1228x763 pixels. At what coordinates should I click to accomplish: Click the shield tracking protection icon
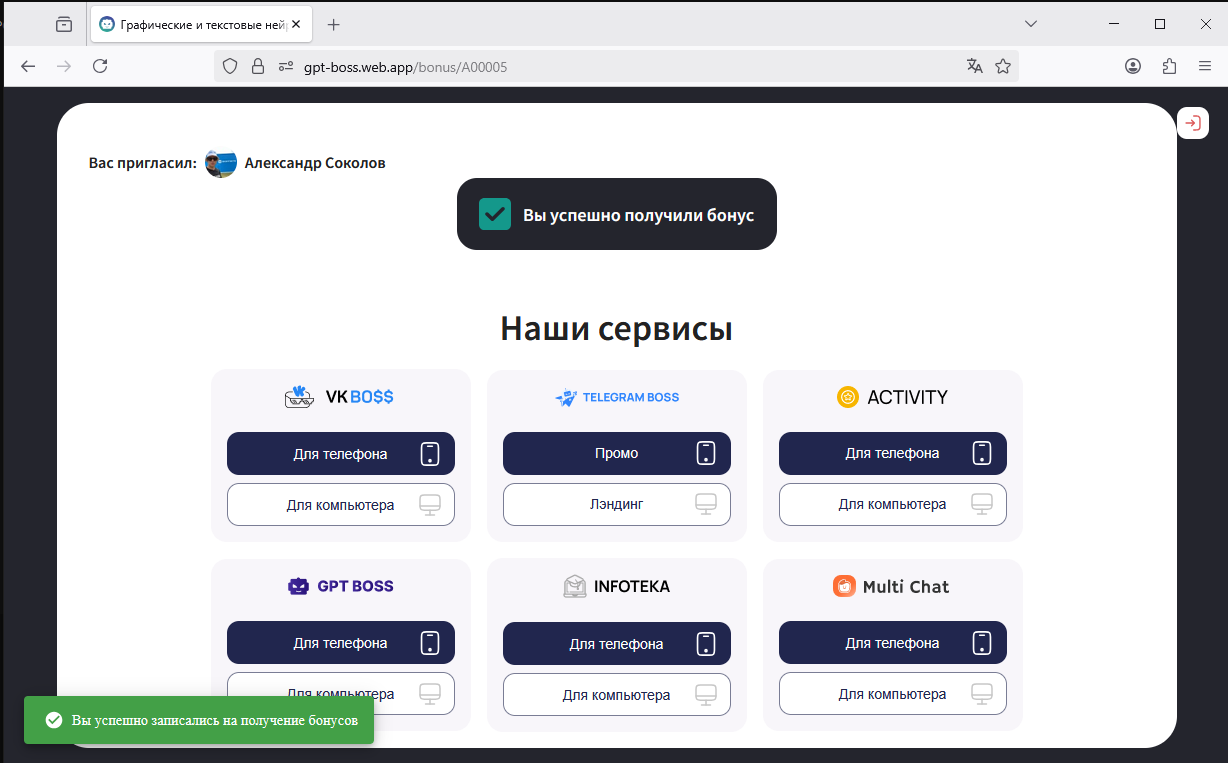click(230, 66)
